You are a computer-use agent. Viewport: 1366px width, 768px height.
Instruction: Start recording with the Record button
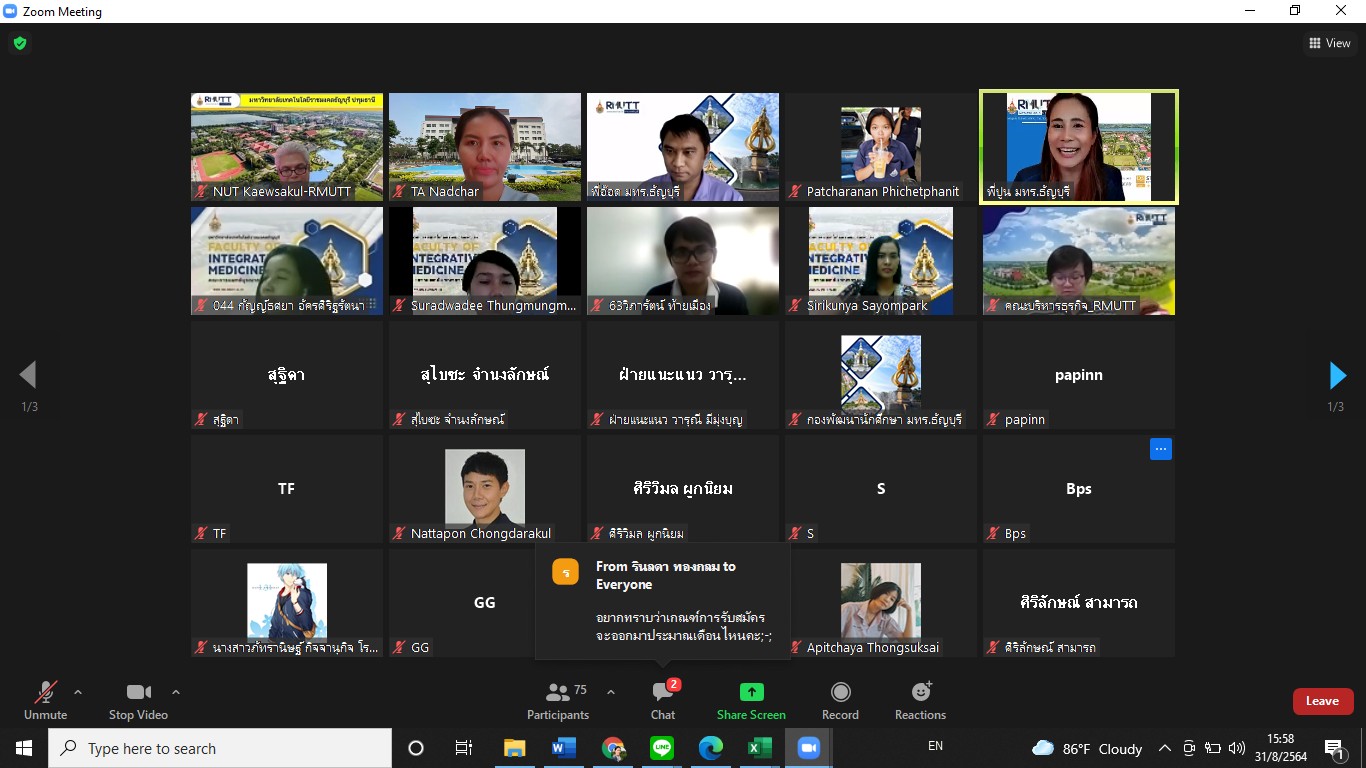click(x=840, y=700)
